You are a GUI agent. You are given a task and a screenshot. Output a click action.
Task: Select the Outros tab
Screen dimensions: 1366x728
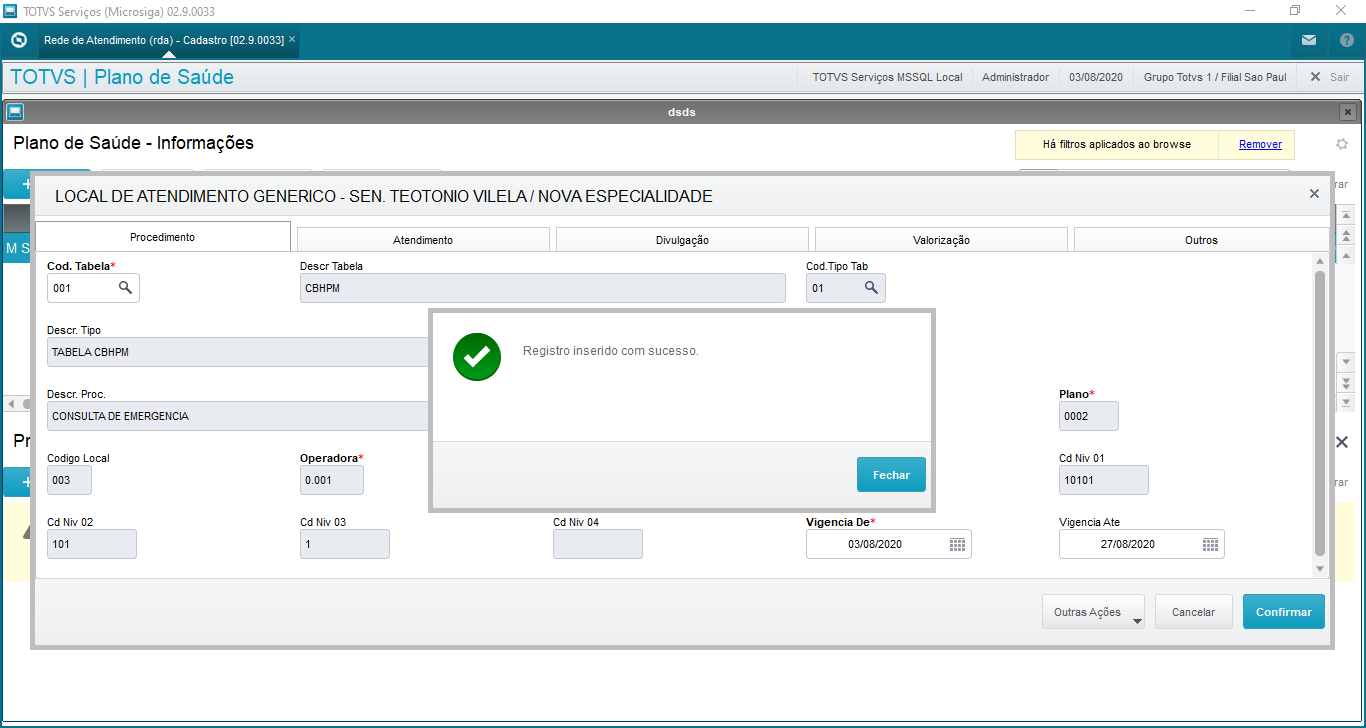point(1201,240)
